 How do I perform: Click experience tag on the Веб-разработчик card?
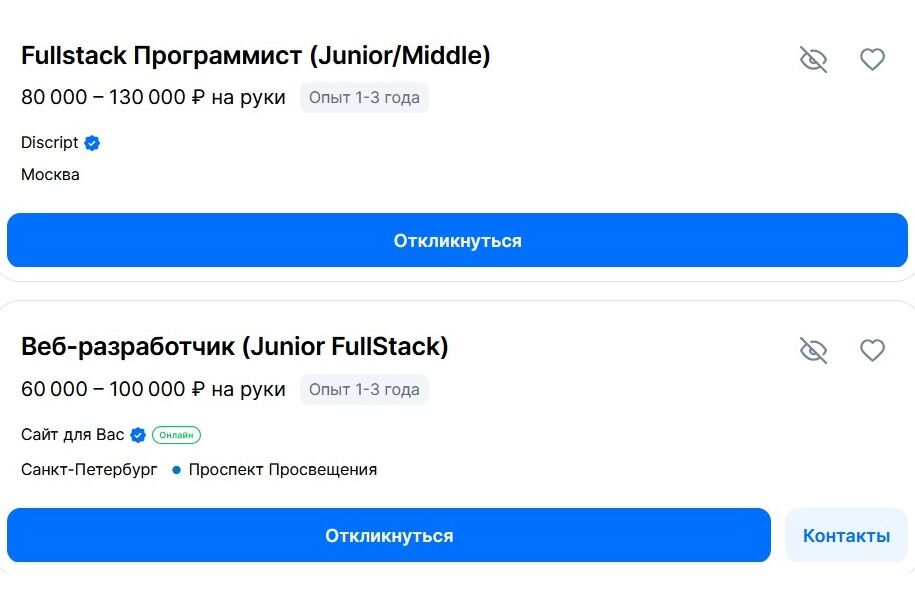(364, 389)
